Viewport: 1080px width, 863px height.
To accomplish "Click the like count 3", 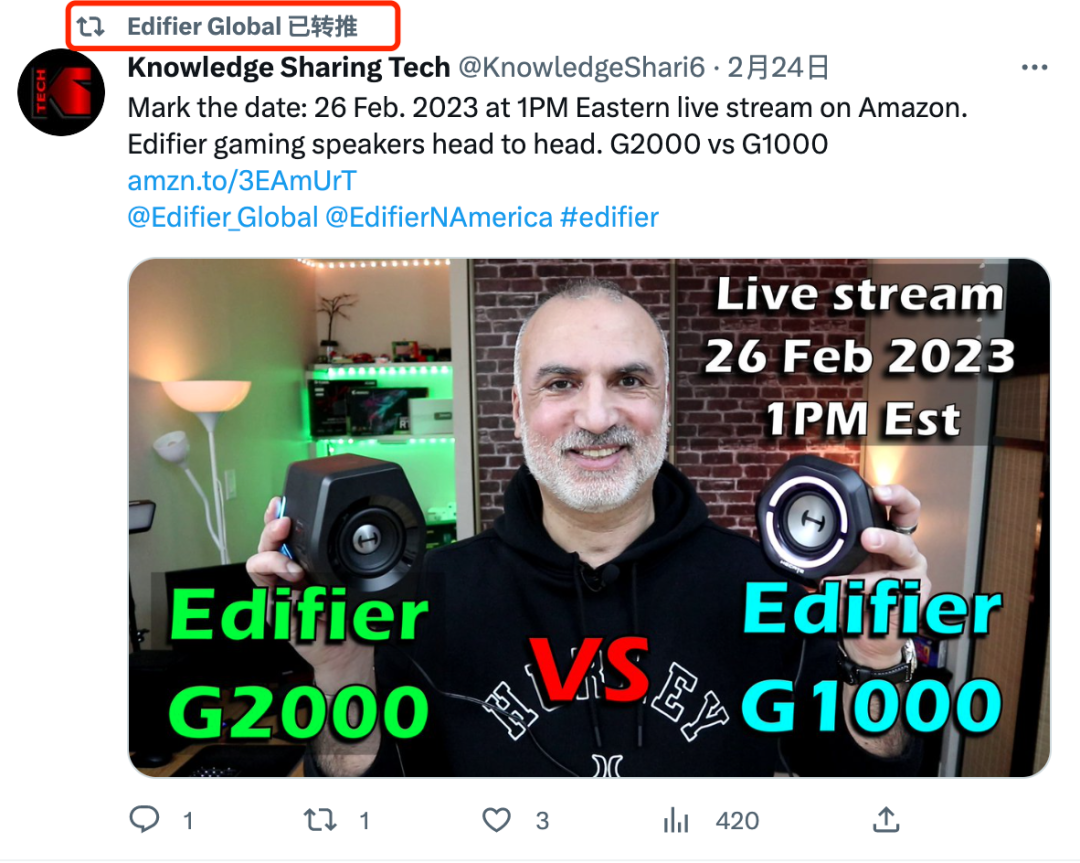I will pyautogui.click(x=543, y=820).
